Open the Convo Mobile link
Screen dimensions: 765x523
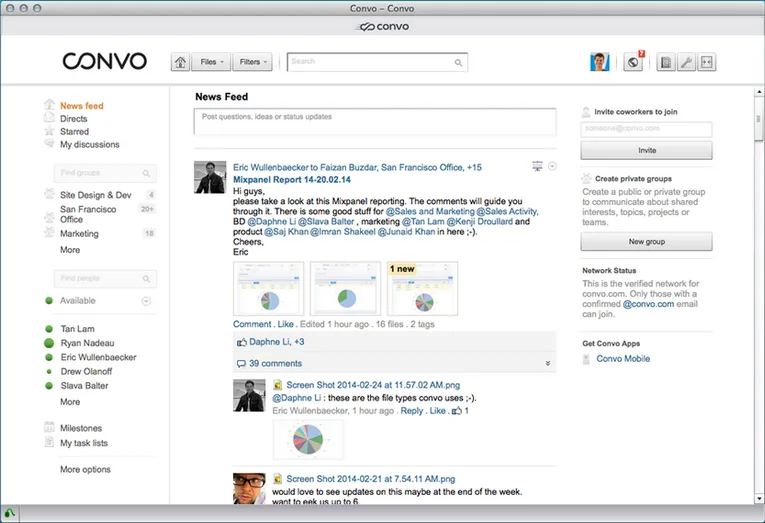[x=623, y=359]
